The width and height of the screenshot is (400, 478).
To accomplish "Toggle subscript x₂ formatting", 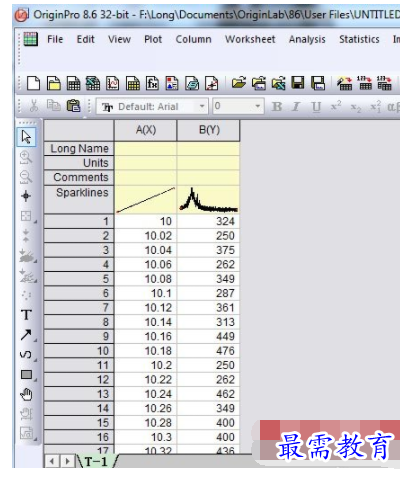I will [x=356, y=107].
